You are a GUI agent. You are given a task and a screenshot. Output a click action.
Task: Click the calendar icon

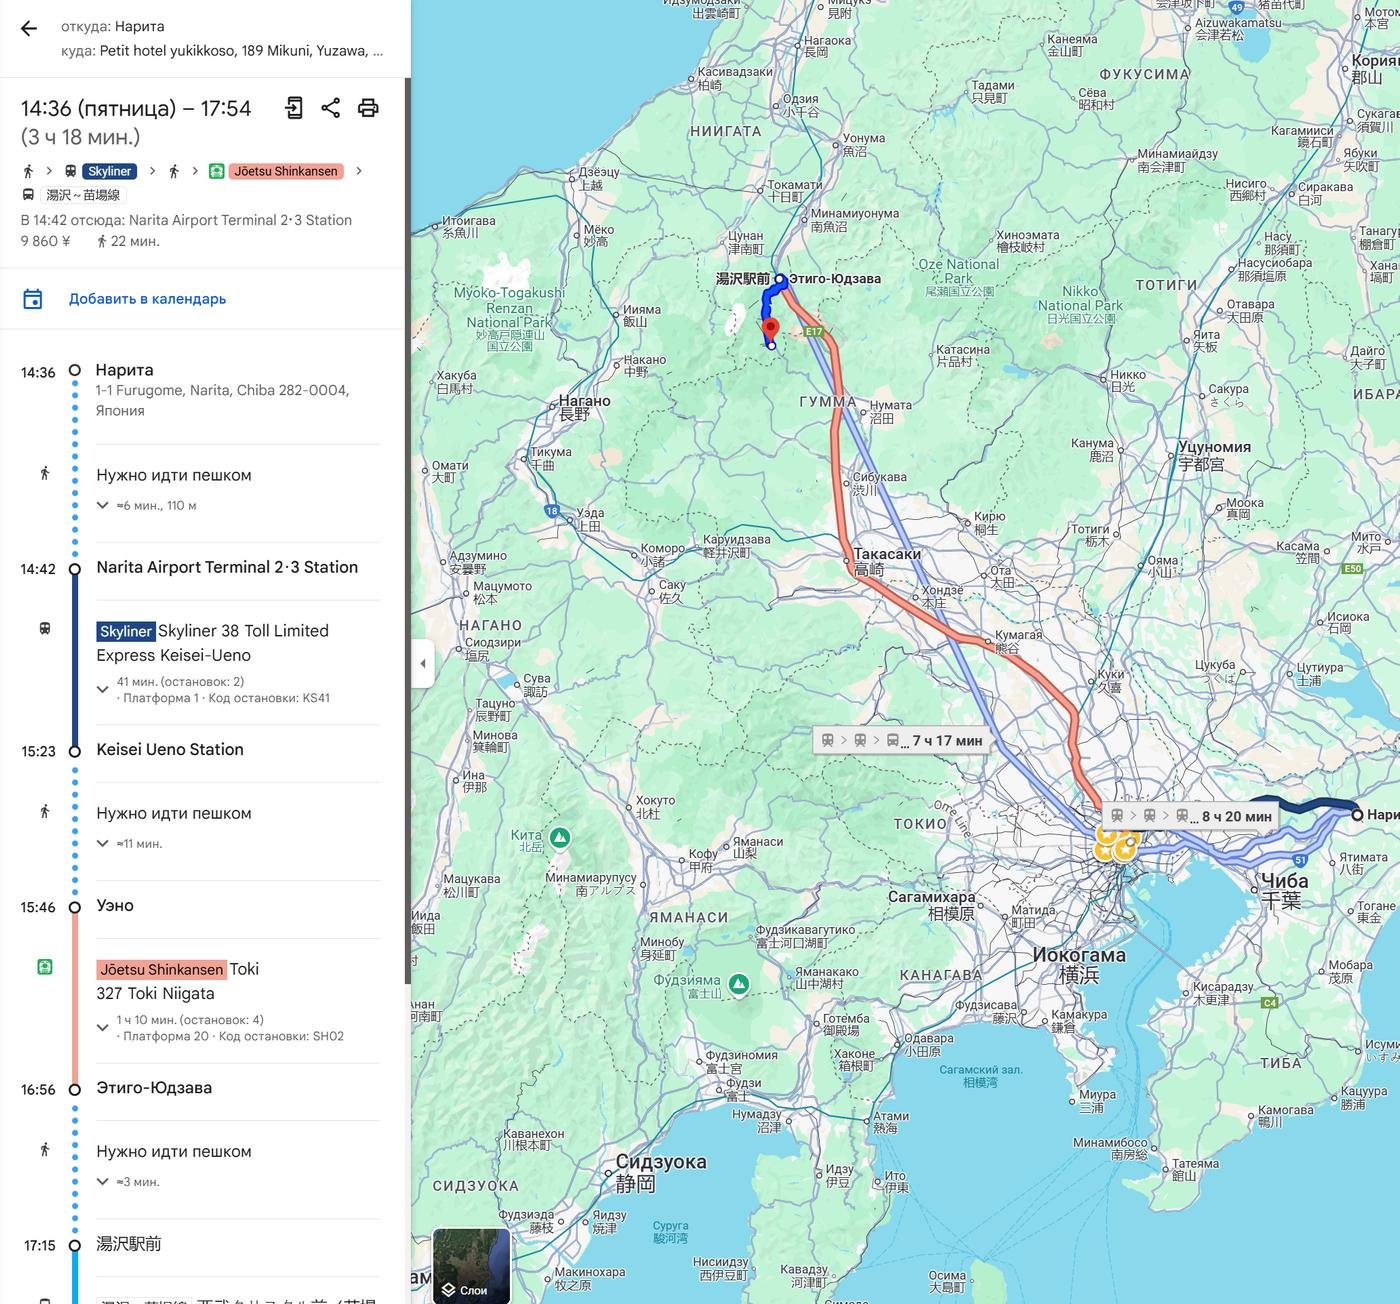point(33,299)
